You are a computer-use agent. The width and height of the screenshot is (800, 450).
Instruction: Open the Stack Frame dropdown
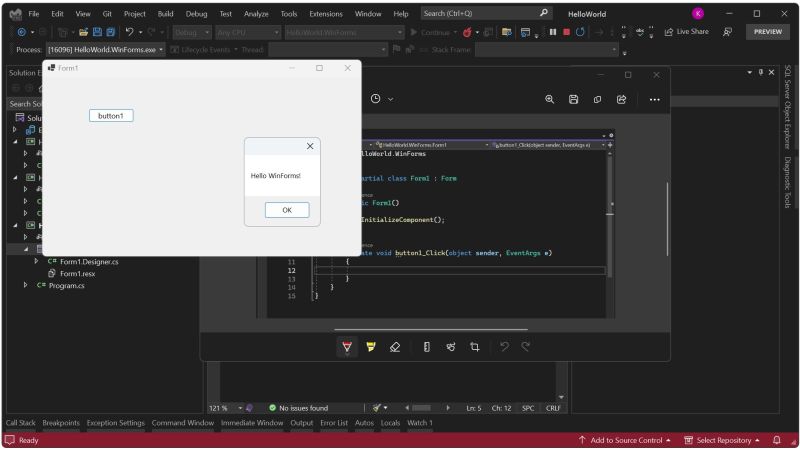[546, 49]
